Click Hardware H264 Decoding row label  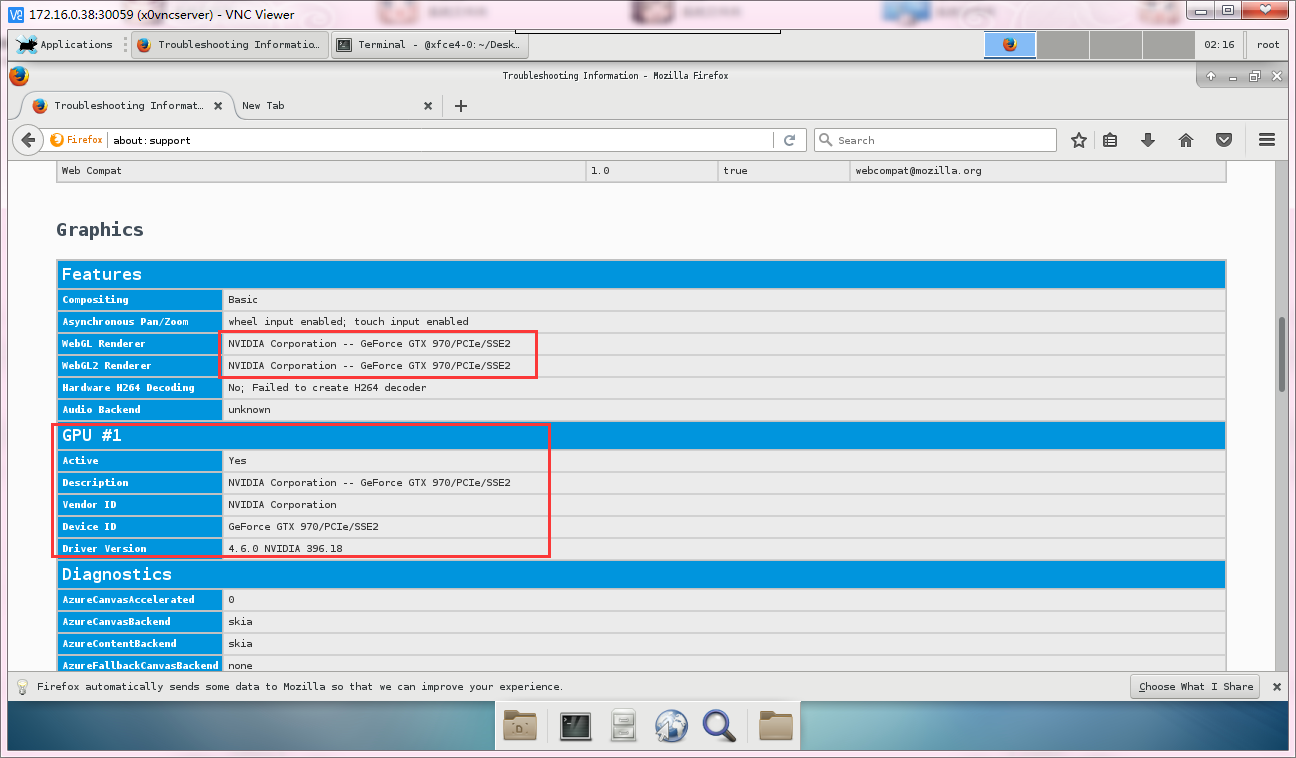pos(139,388)
